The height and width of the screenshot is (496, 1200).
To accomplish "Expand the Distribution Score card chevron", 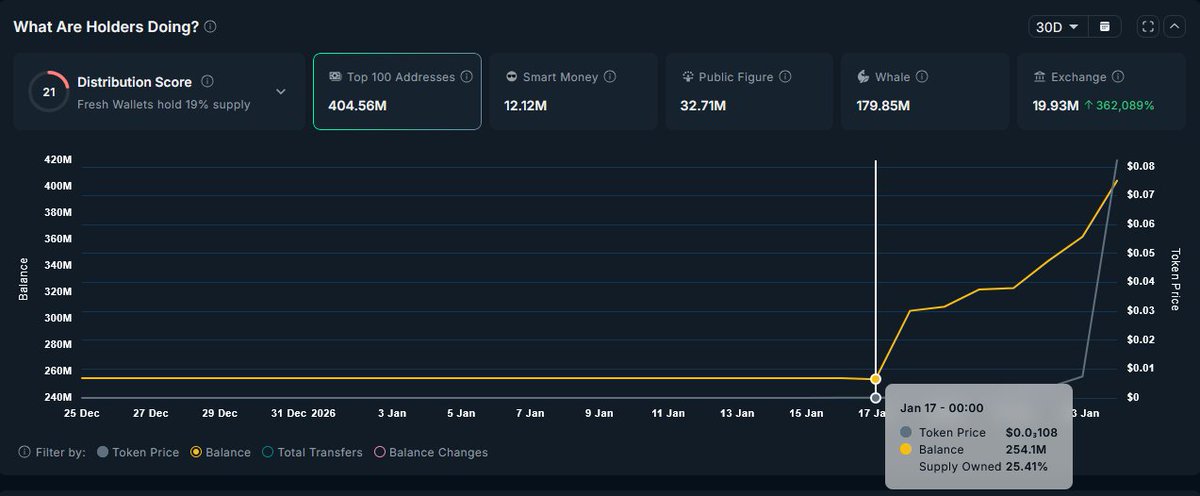I will 281,91.
